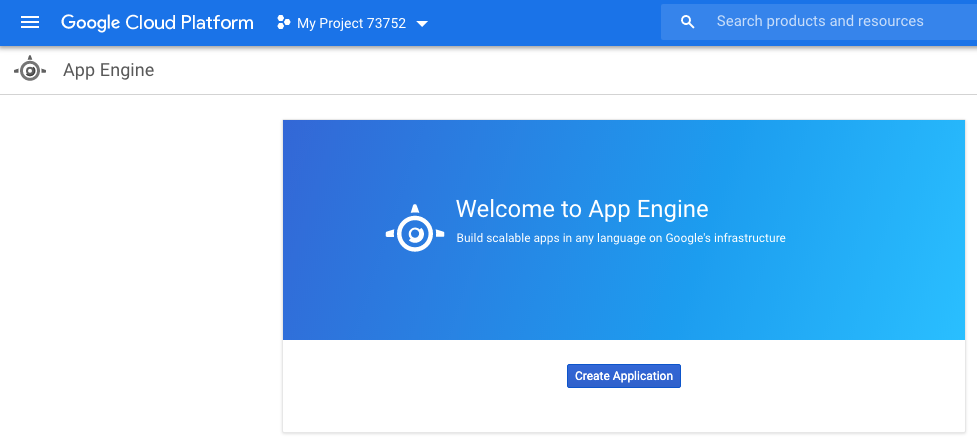Viewport: 977px width, 447px height.
Task: Click the project hexagon dots icon
Action: [x=284, y=23]
